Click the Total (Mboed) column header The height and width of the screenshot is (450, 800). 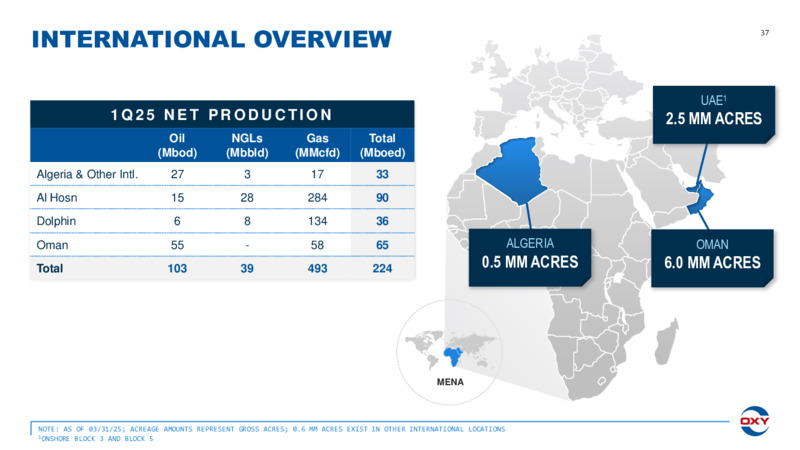coord(382,145)
